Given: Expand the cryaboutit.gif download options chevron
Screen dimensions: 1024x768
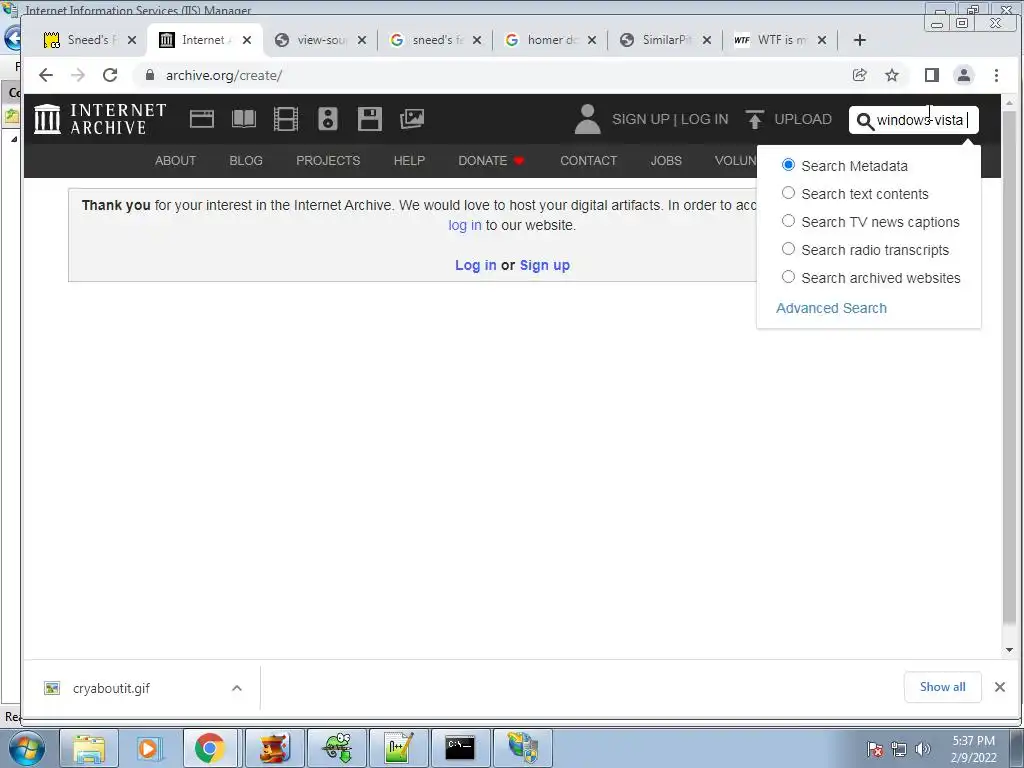Looking at the screenshot, I should pyautogui.click(x=236, y=688).
